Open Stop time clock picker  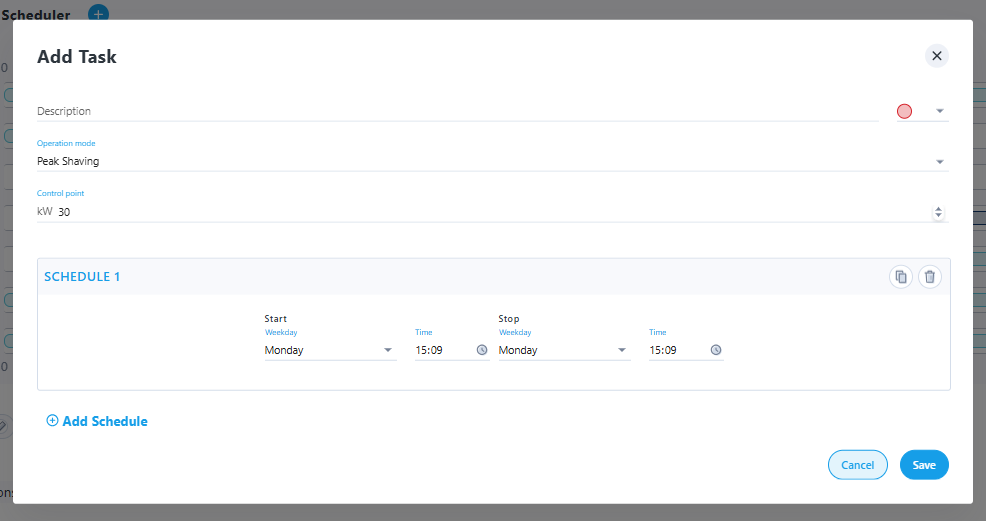pyautogui.click(x=716, y=351)
